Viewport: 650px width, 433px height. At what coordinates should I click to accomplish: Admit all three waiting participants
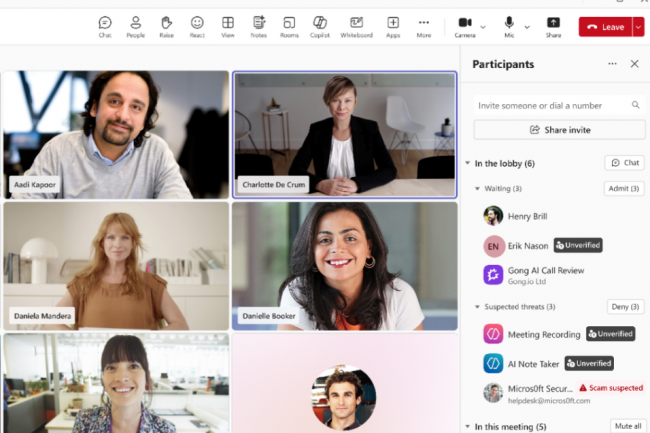click(x=624, y=189)
